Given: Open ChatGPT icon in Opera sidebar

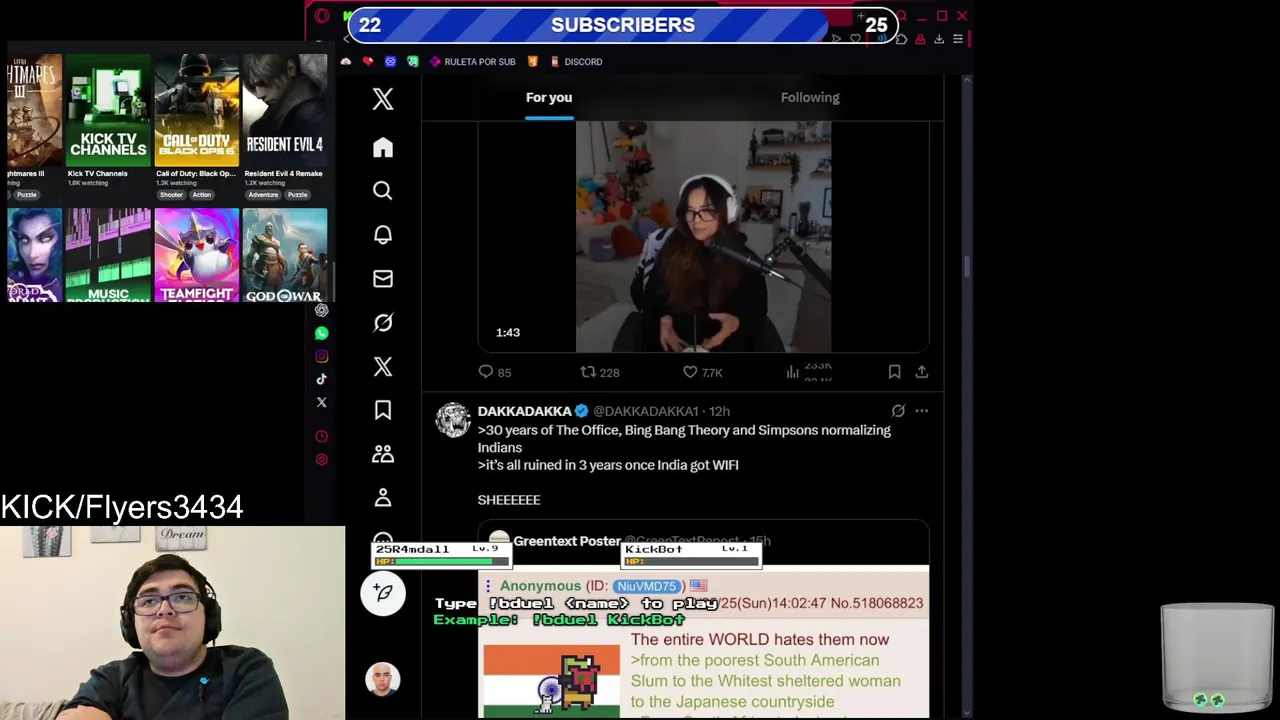Looking at the screenshot, I should (322, 310).
